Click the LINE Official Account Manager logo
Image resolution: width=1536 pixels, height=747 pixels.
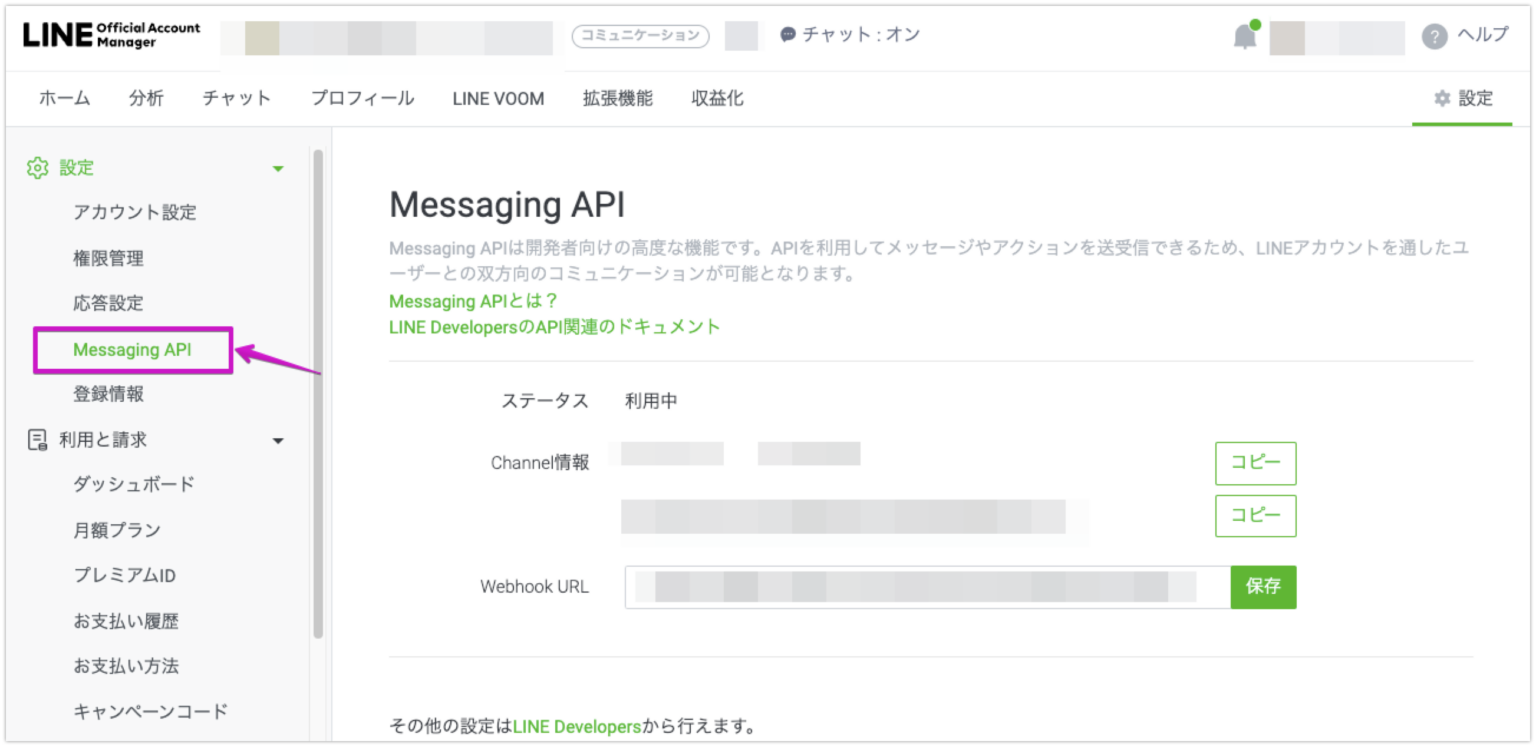[x=110, y=35]
